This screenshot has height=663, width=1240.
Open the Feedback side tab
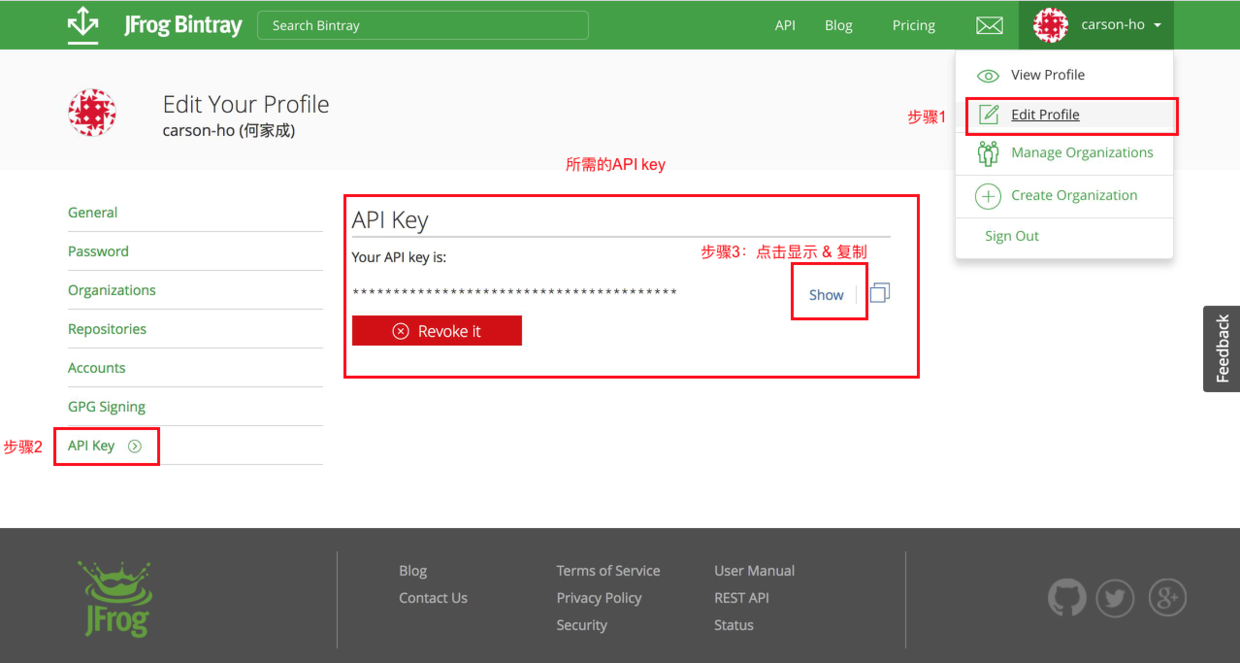tap(1222, 348)
